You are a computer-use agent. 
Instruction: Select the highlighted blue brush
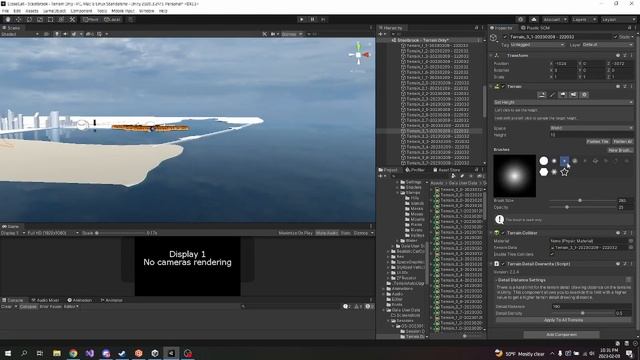pos(564,161)
